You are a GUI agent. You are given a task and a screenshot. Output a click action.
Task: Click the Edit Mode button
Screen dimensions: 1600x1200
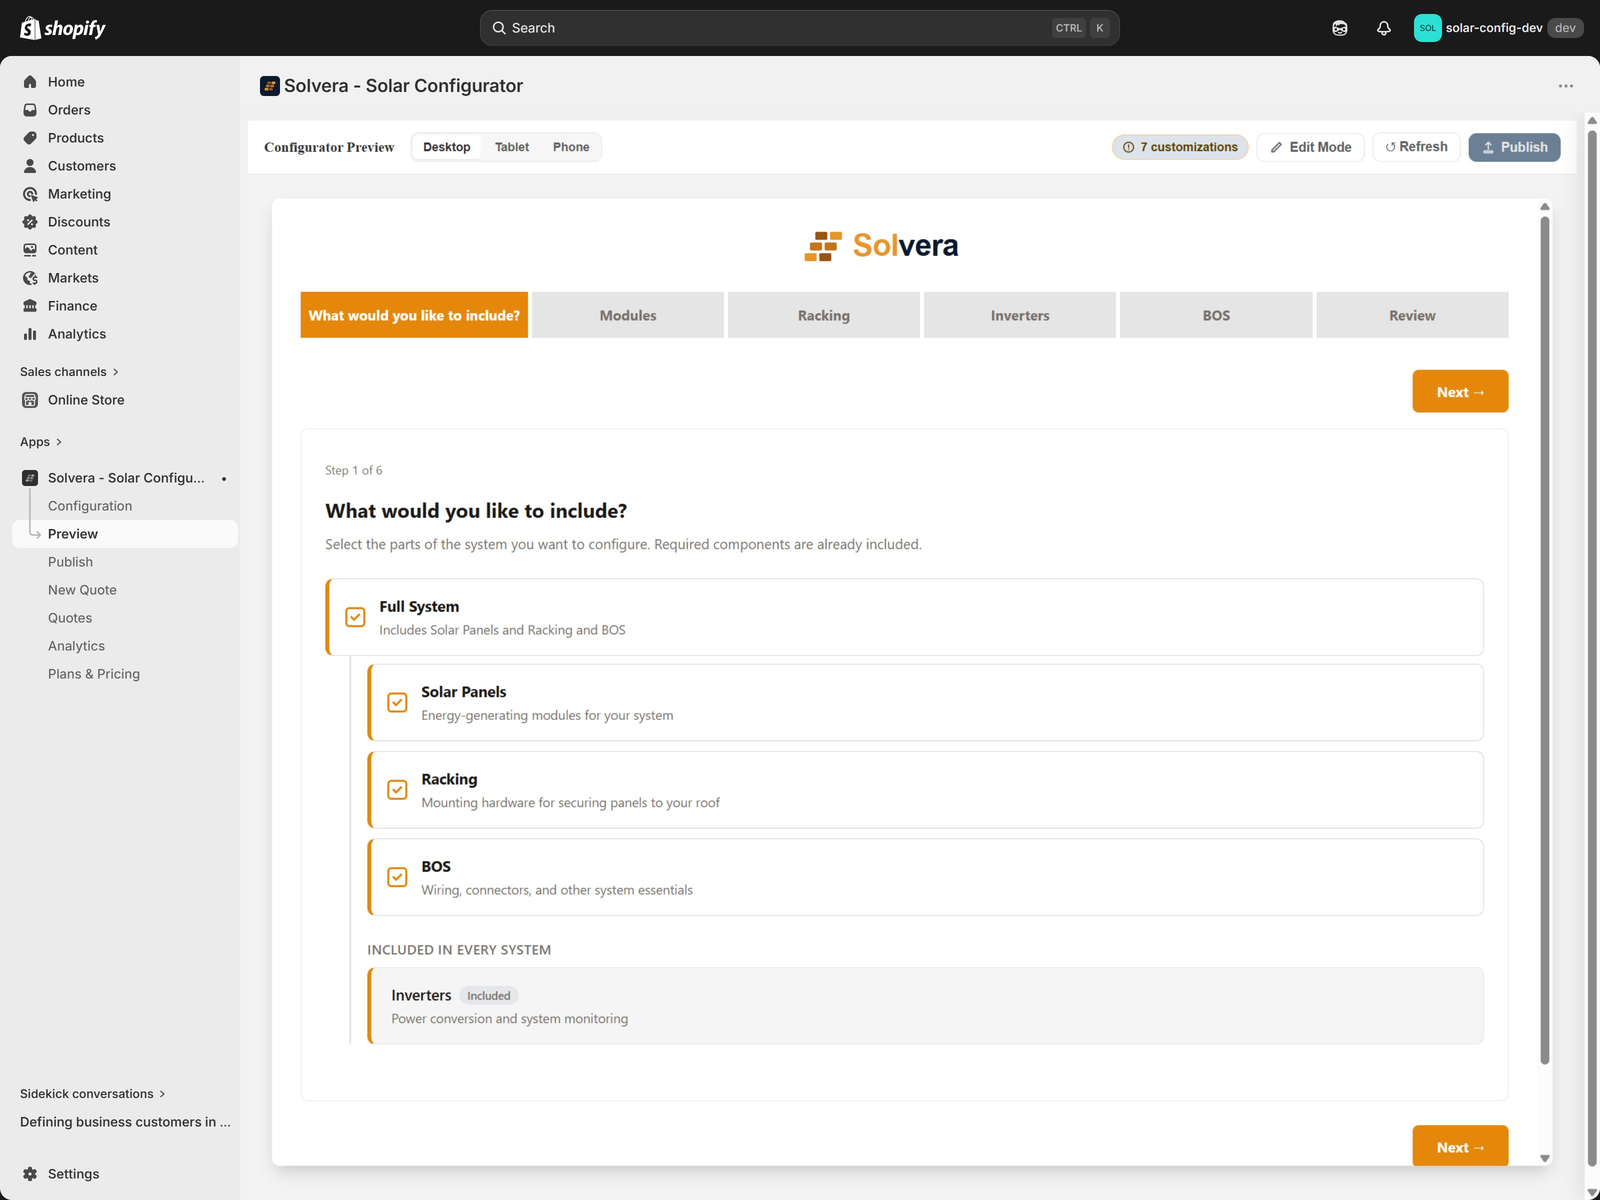(x=1310, y=147)
